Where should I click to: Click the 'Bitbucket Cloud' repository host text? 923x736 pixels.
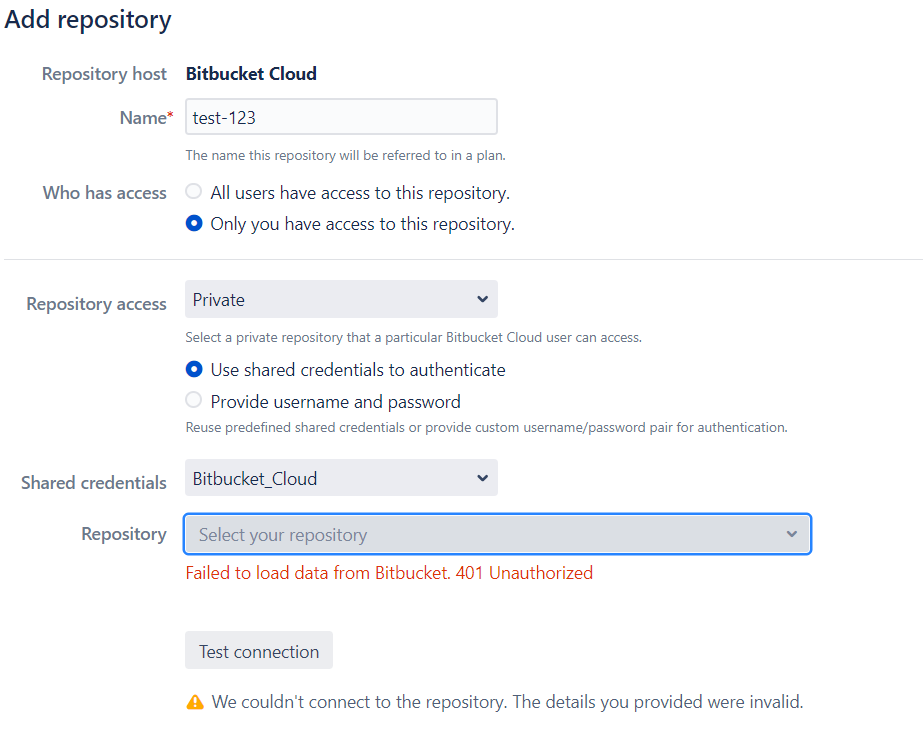tap(251, 74)
